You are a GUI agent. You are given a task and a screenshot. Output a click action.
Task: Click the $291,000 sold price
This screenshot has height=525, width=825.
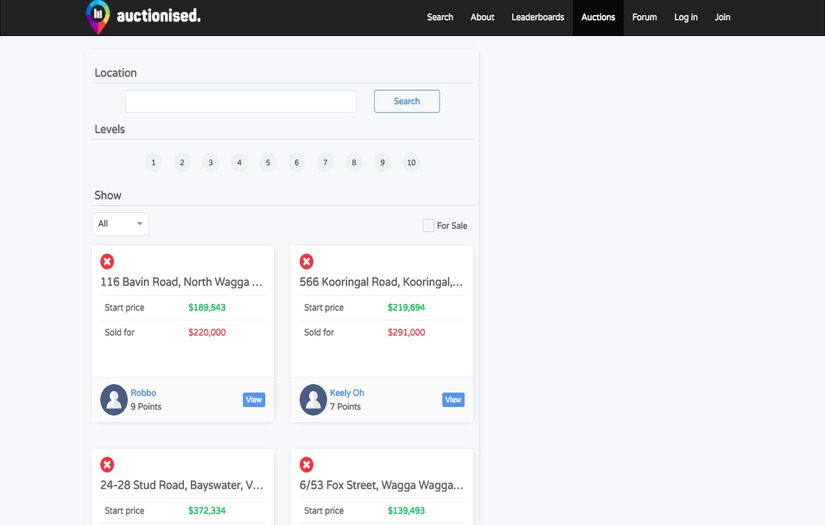406,332
